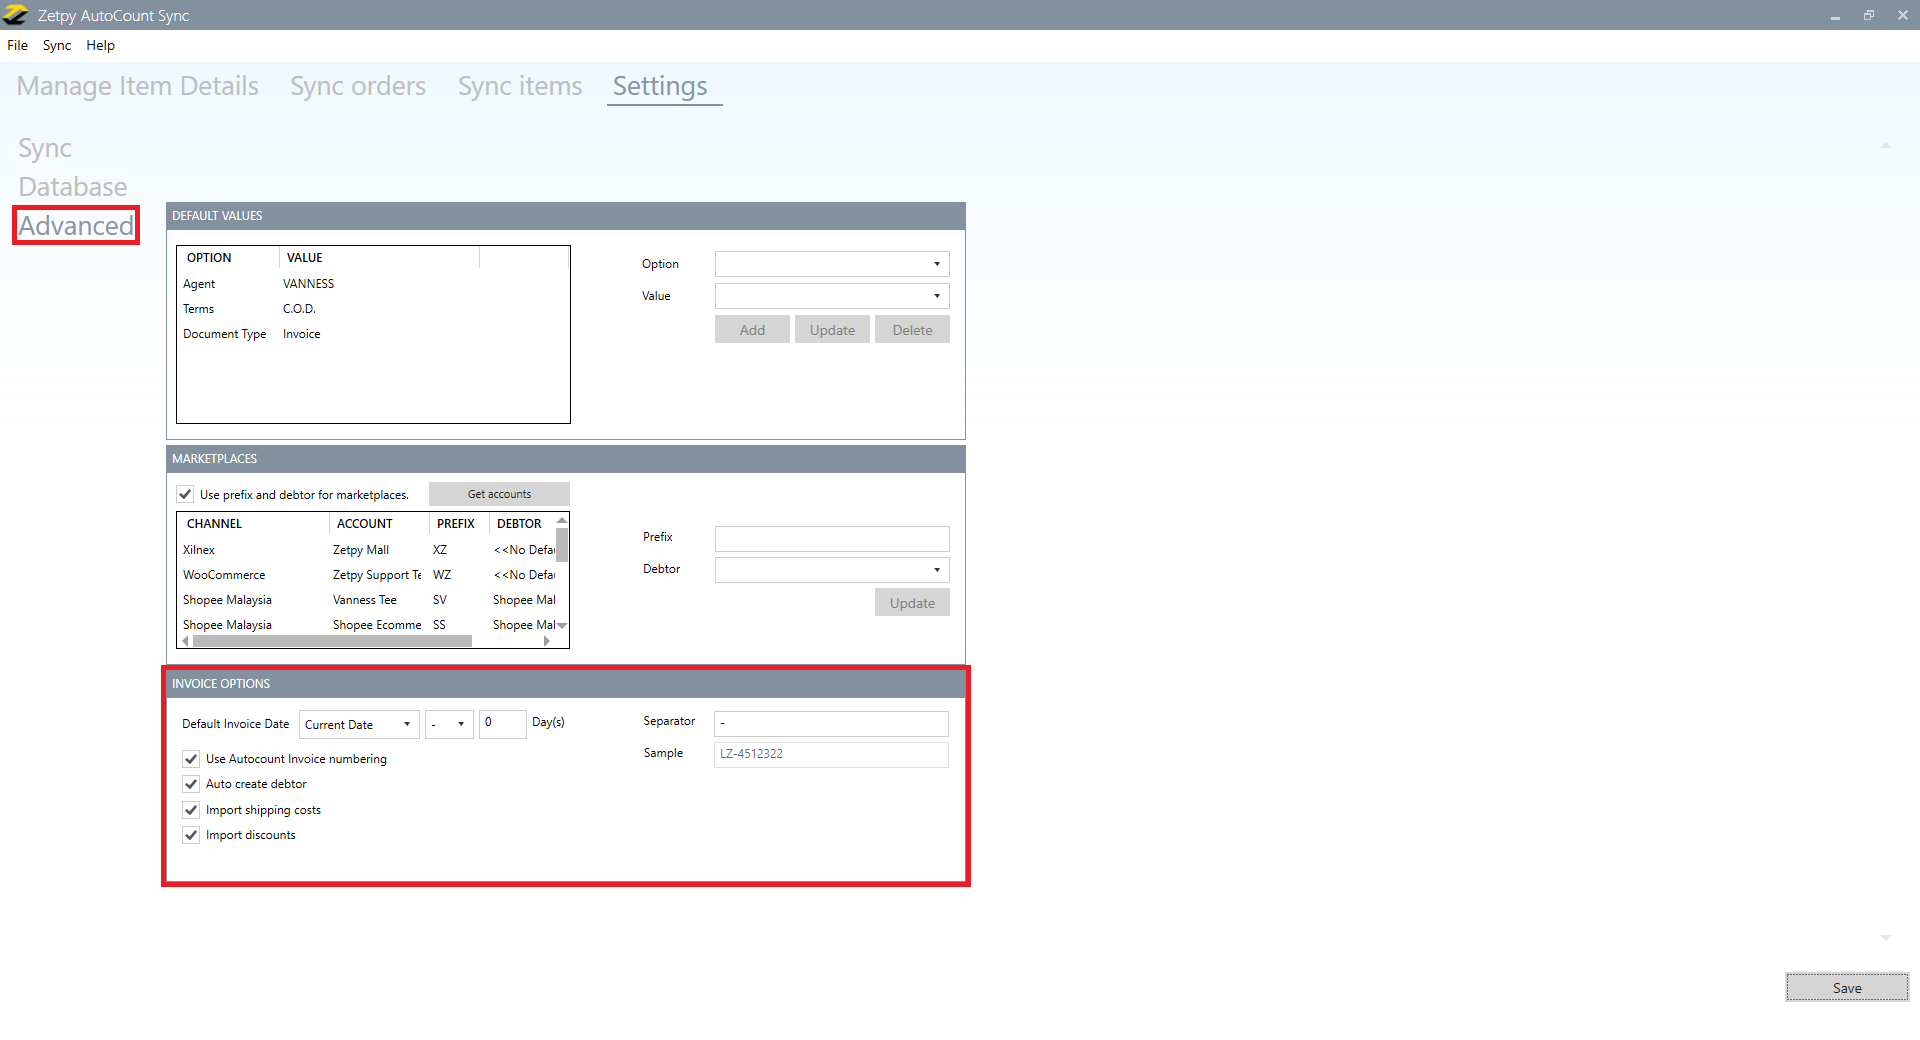Click Update button in Default Values
The height and width of the screenshot is (1040, 1920).
tap(832, 330)
